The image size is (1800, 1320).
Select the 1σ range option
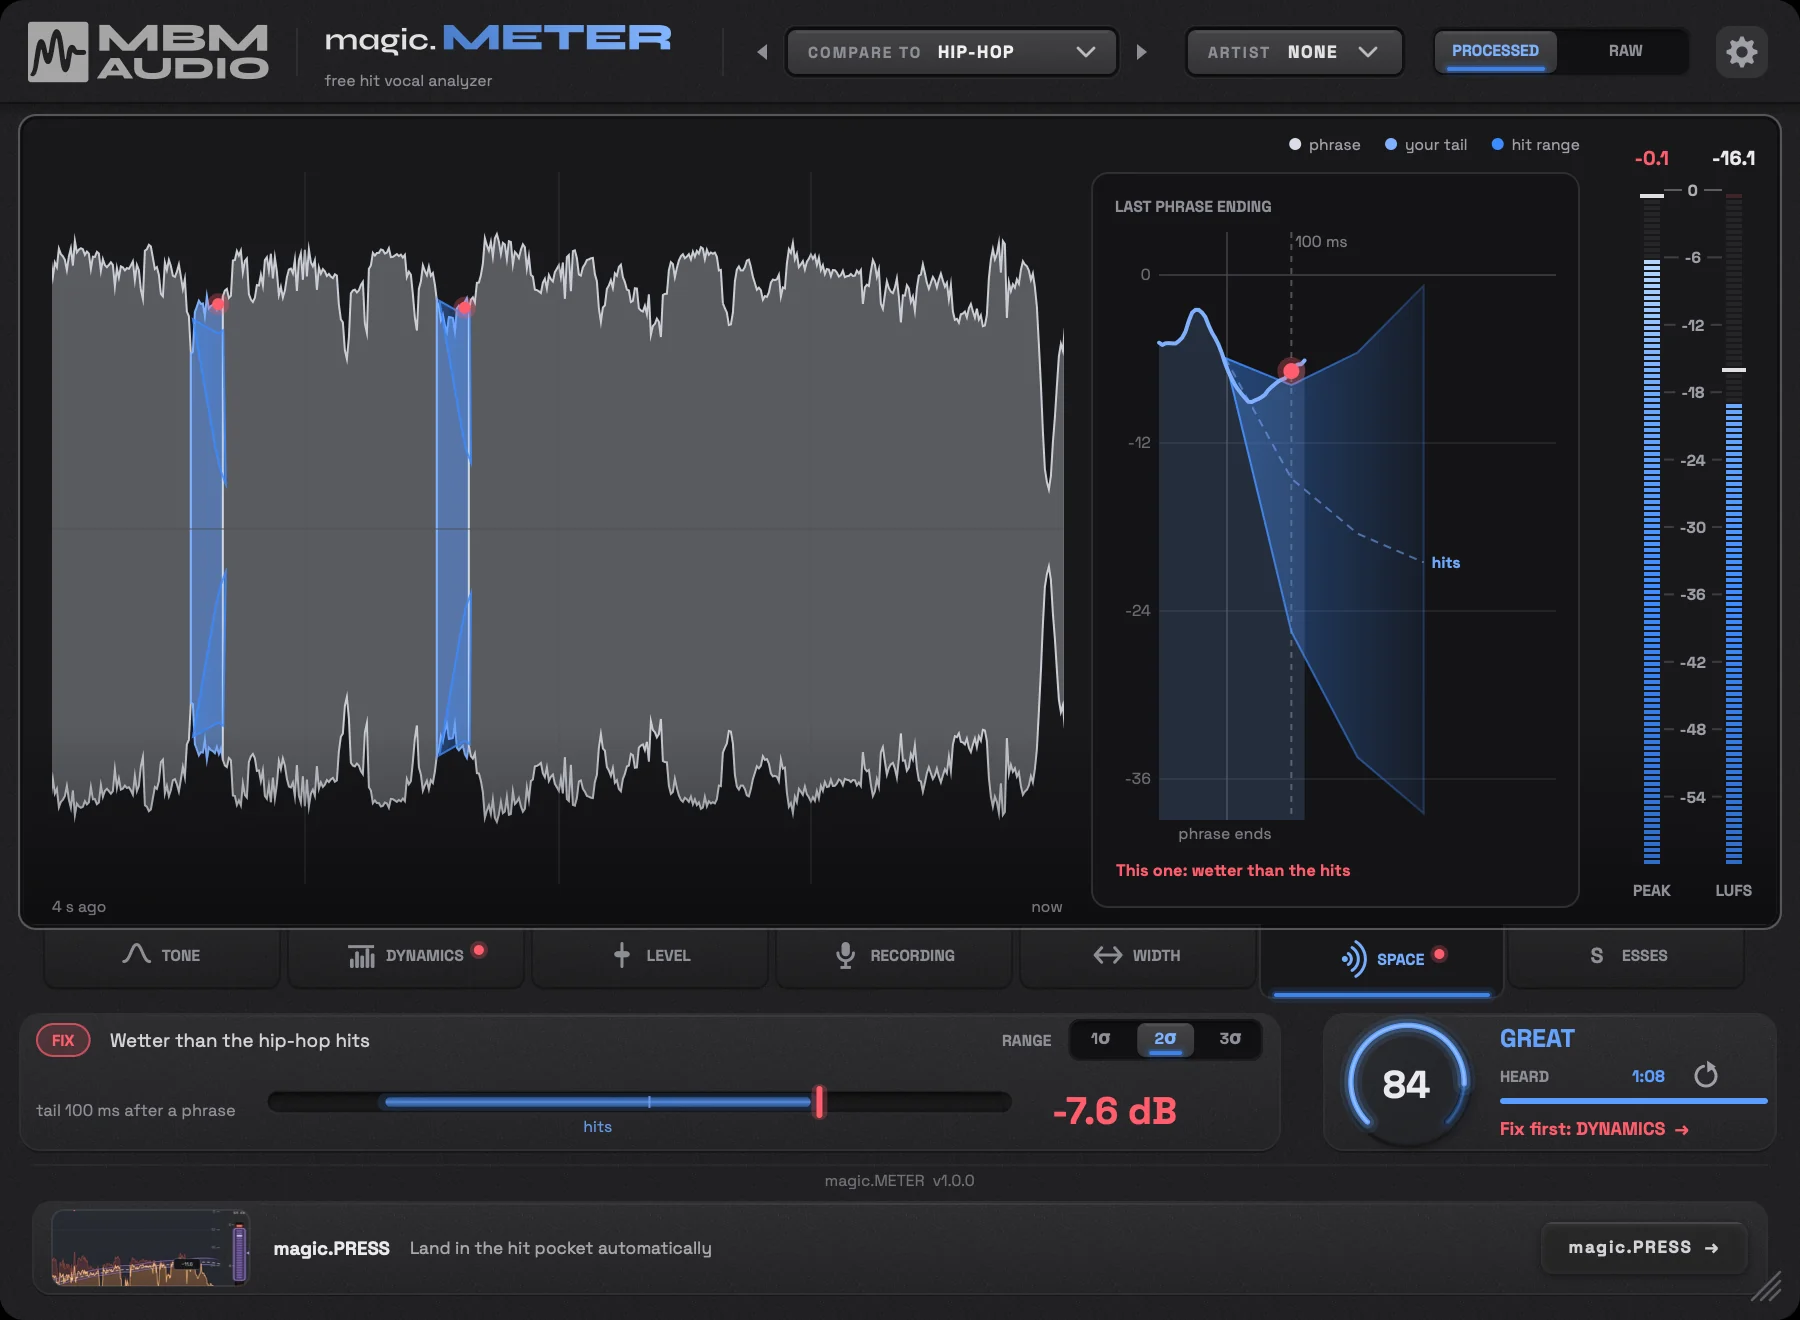(x=1100, y=1039)
